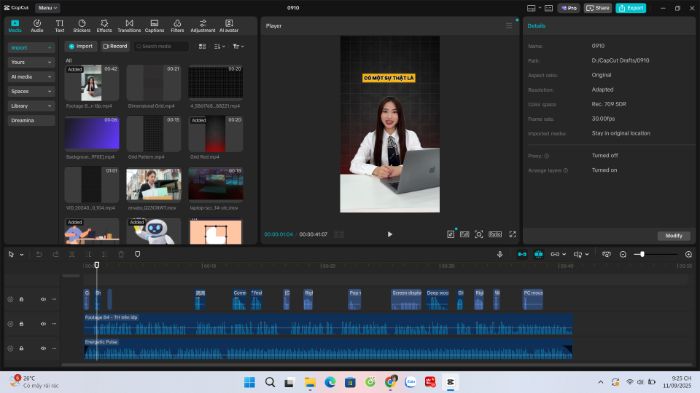
Task: Click the shortcuts icon beside the layout switcher
Action: (x=549, y=8)
